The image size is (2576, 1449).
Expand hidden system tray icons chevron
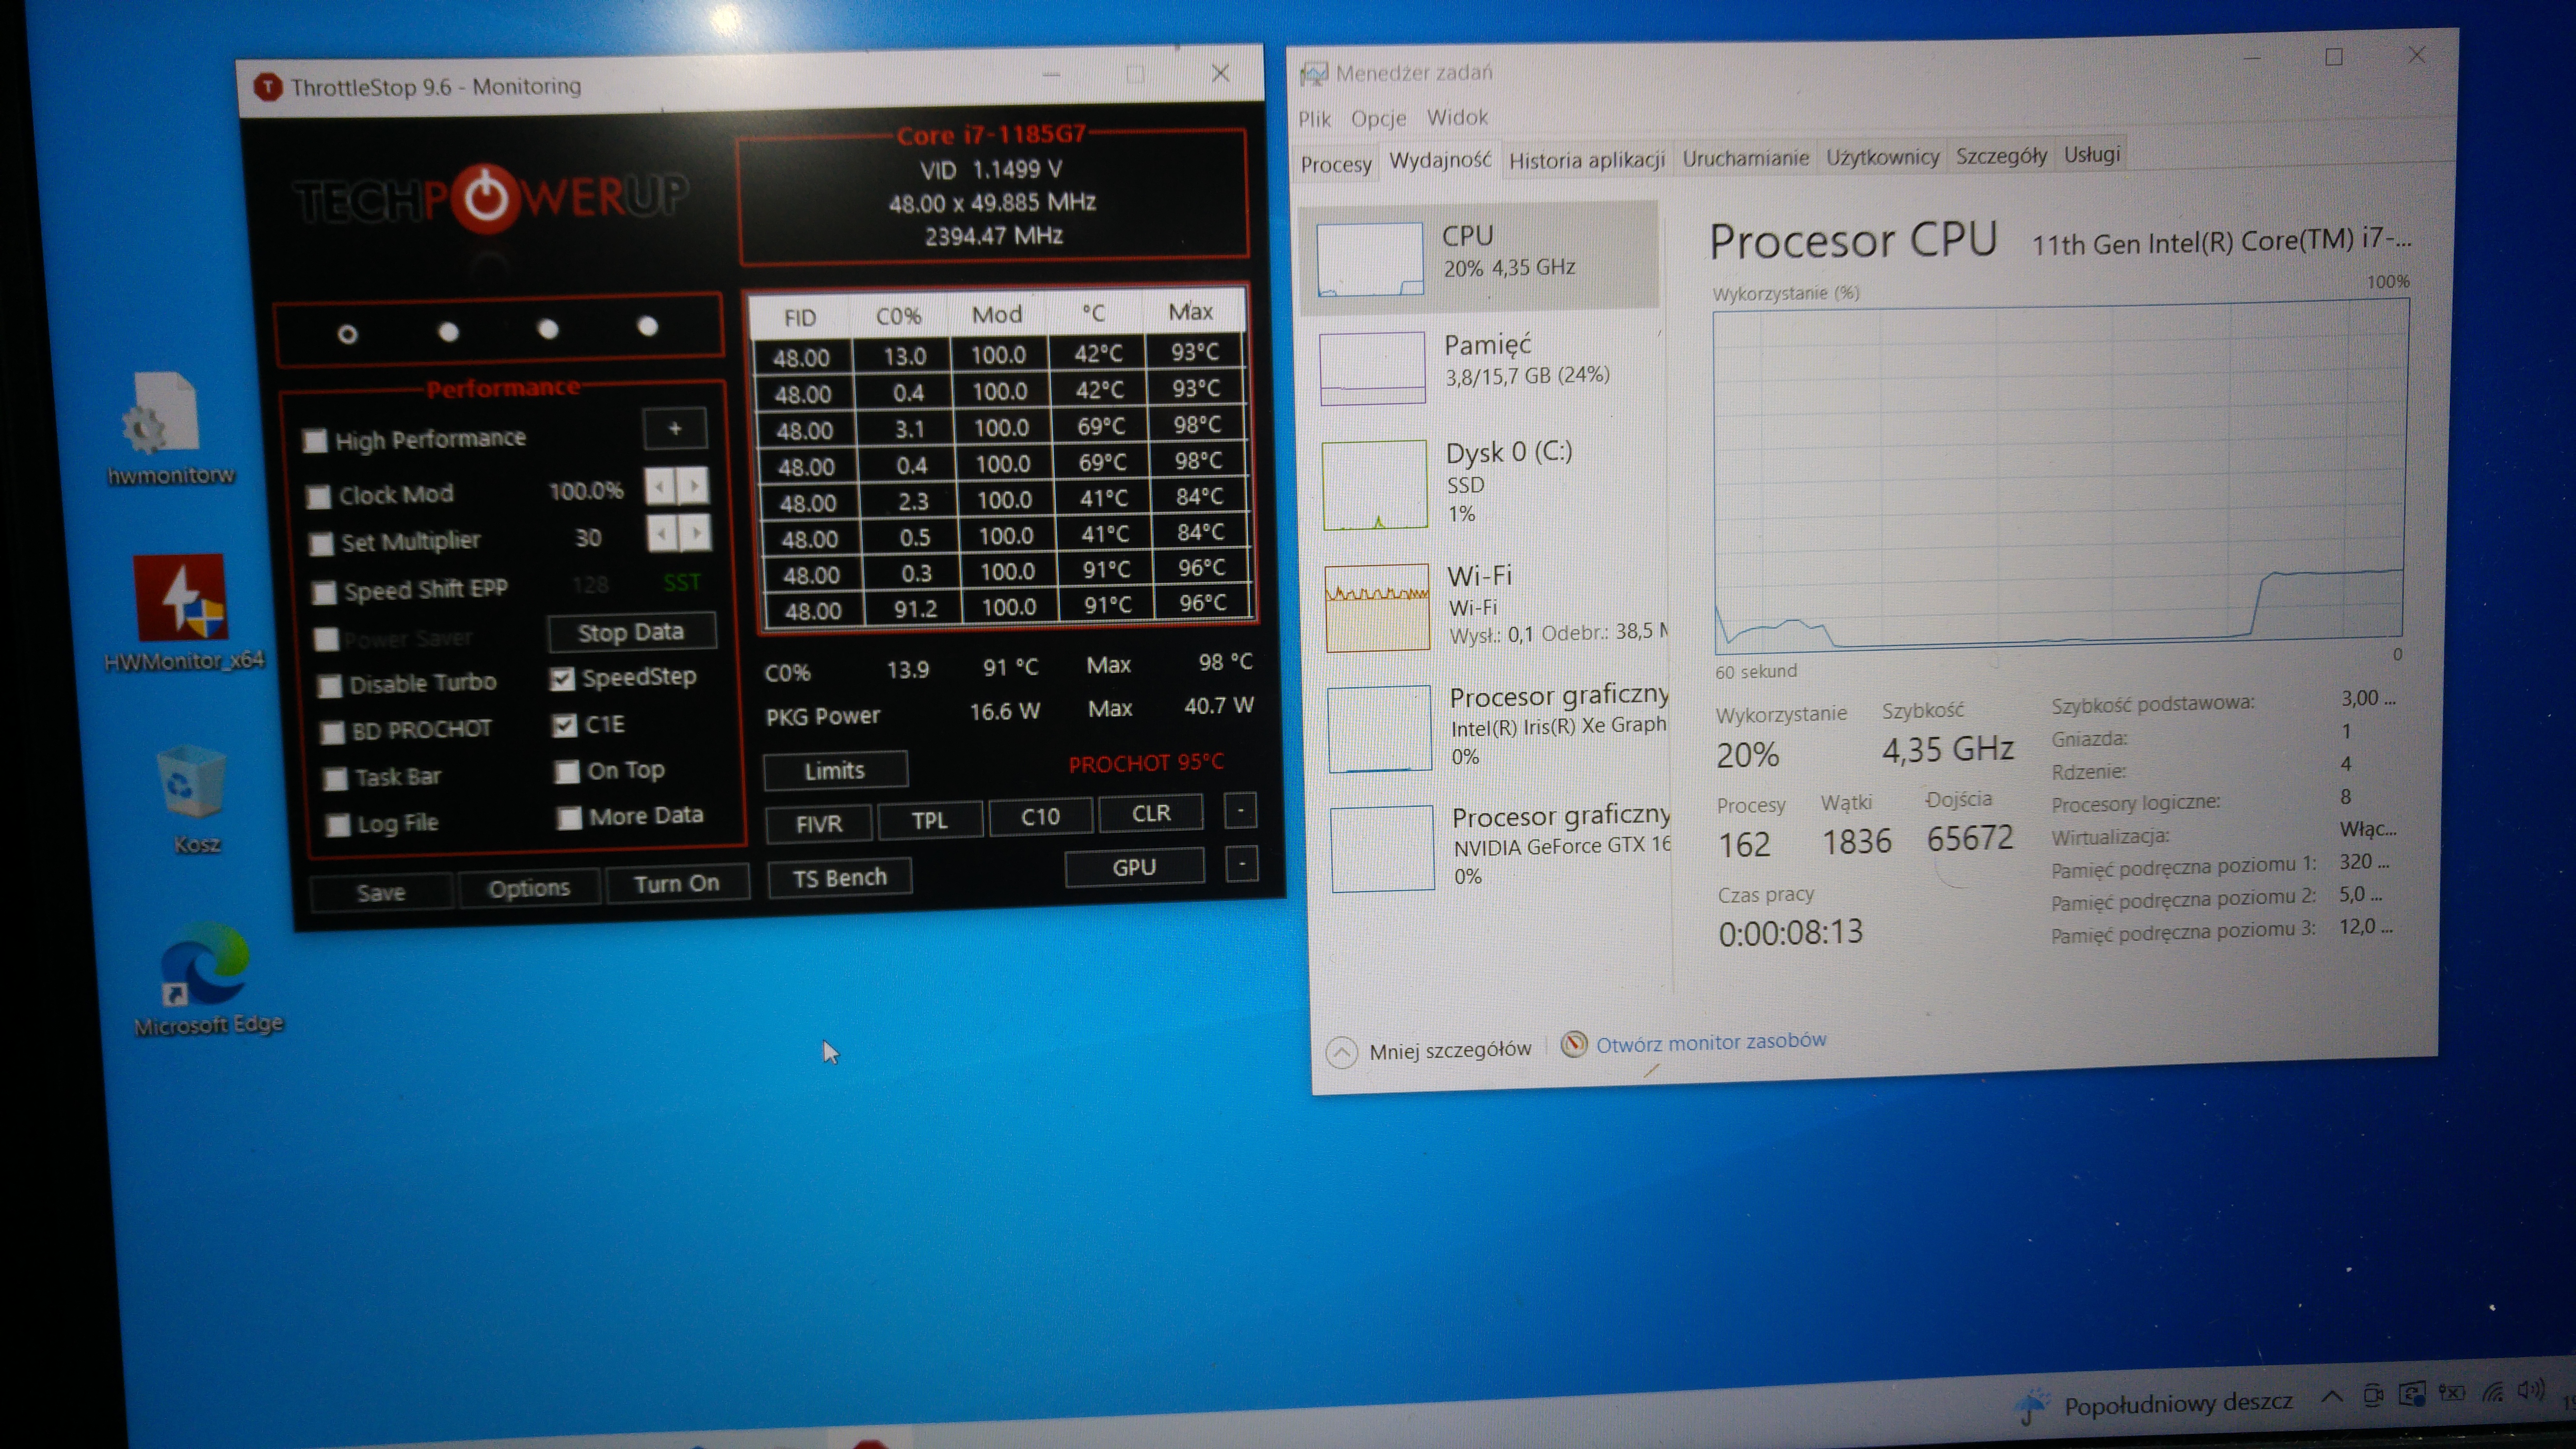[2331, 1396]
